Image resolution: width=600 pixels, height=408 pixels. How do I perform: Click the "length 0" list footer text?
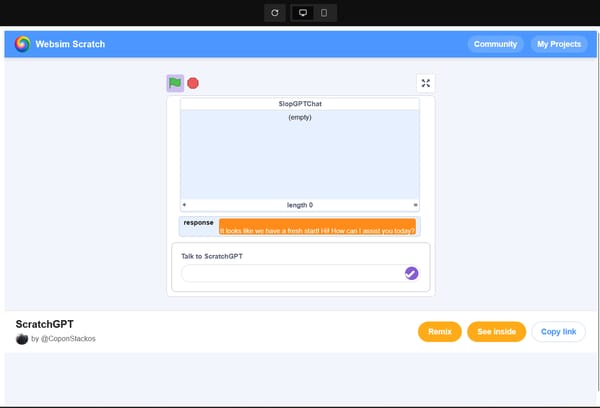coord(300,205)
